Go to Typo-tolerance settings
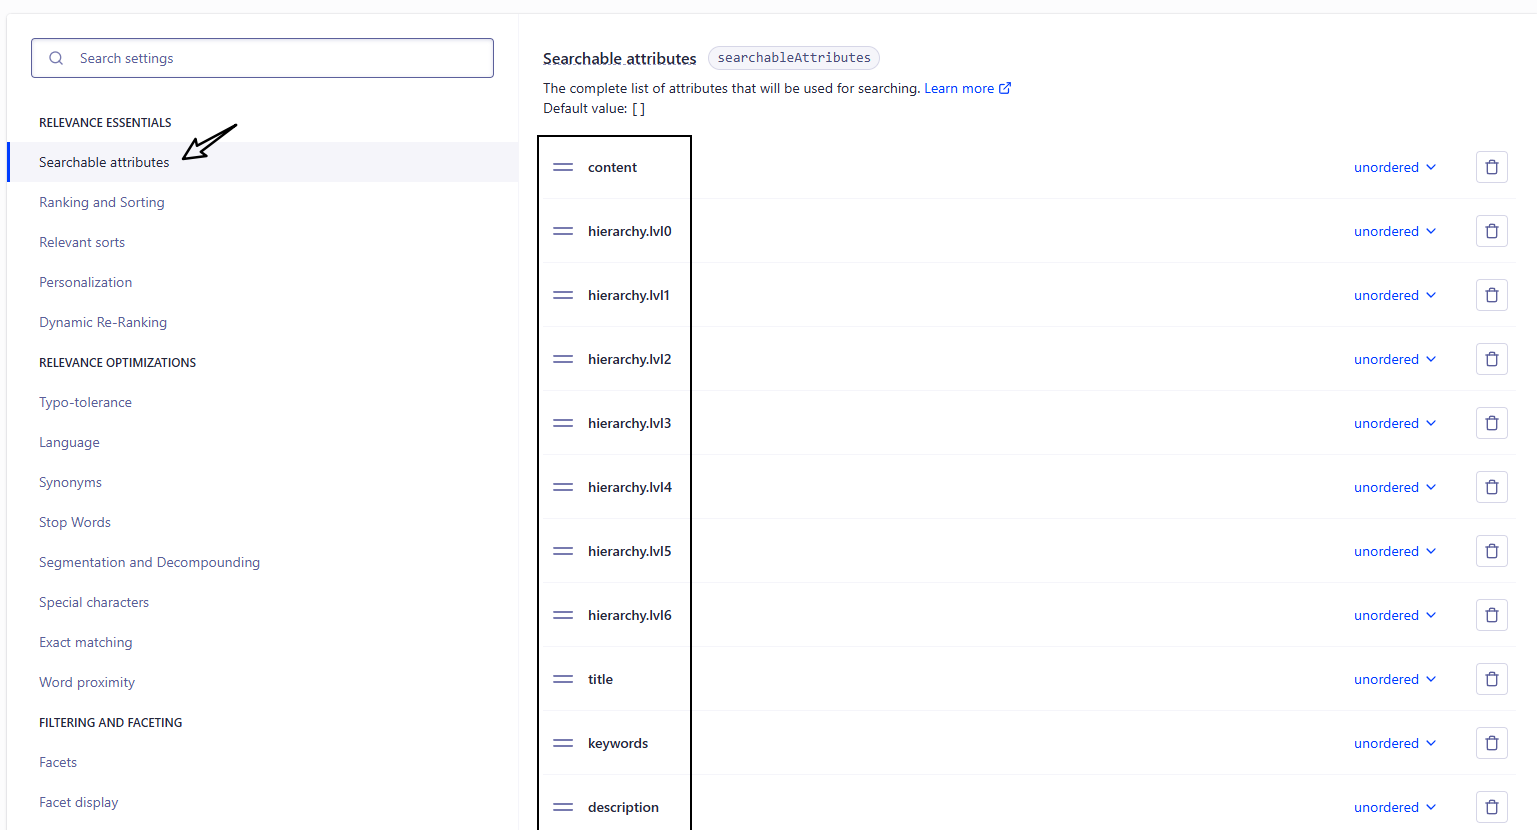1537x830 pixels. [85, 402]
